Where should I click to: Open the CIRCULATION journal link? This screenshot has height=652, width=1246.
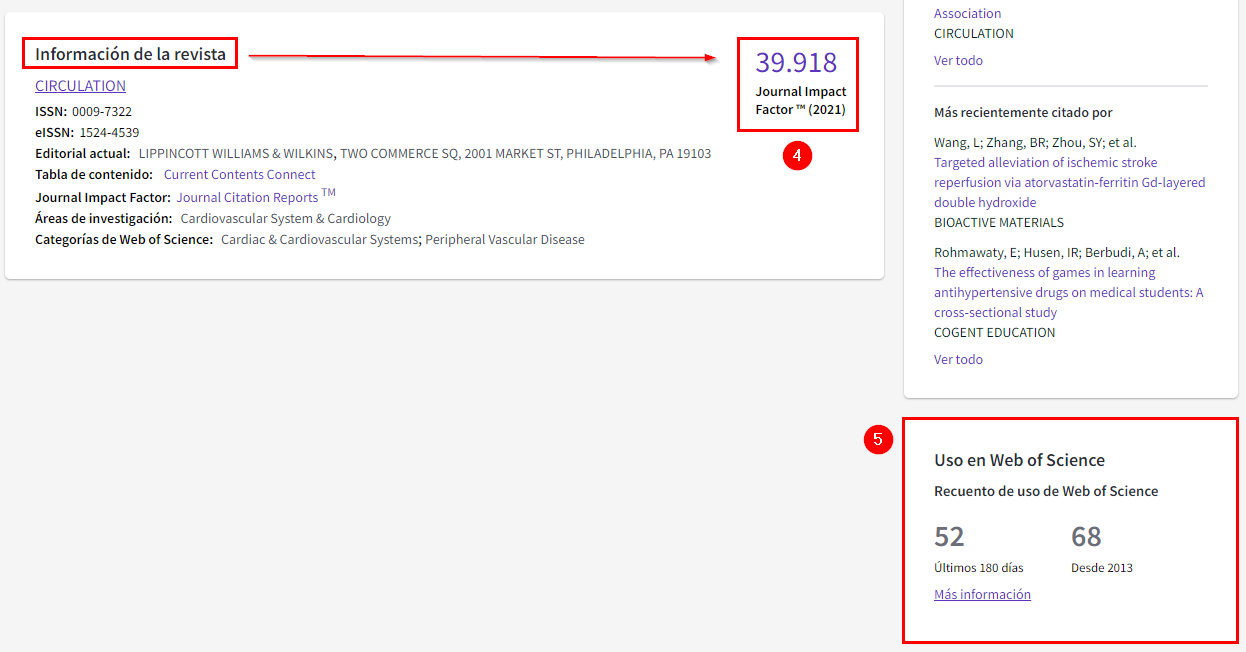(80, 86)
